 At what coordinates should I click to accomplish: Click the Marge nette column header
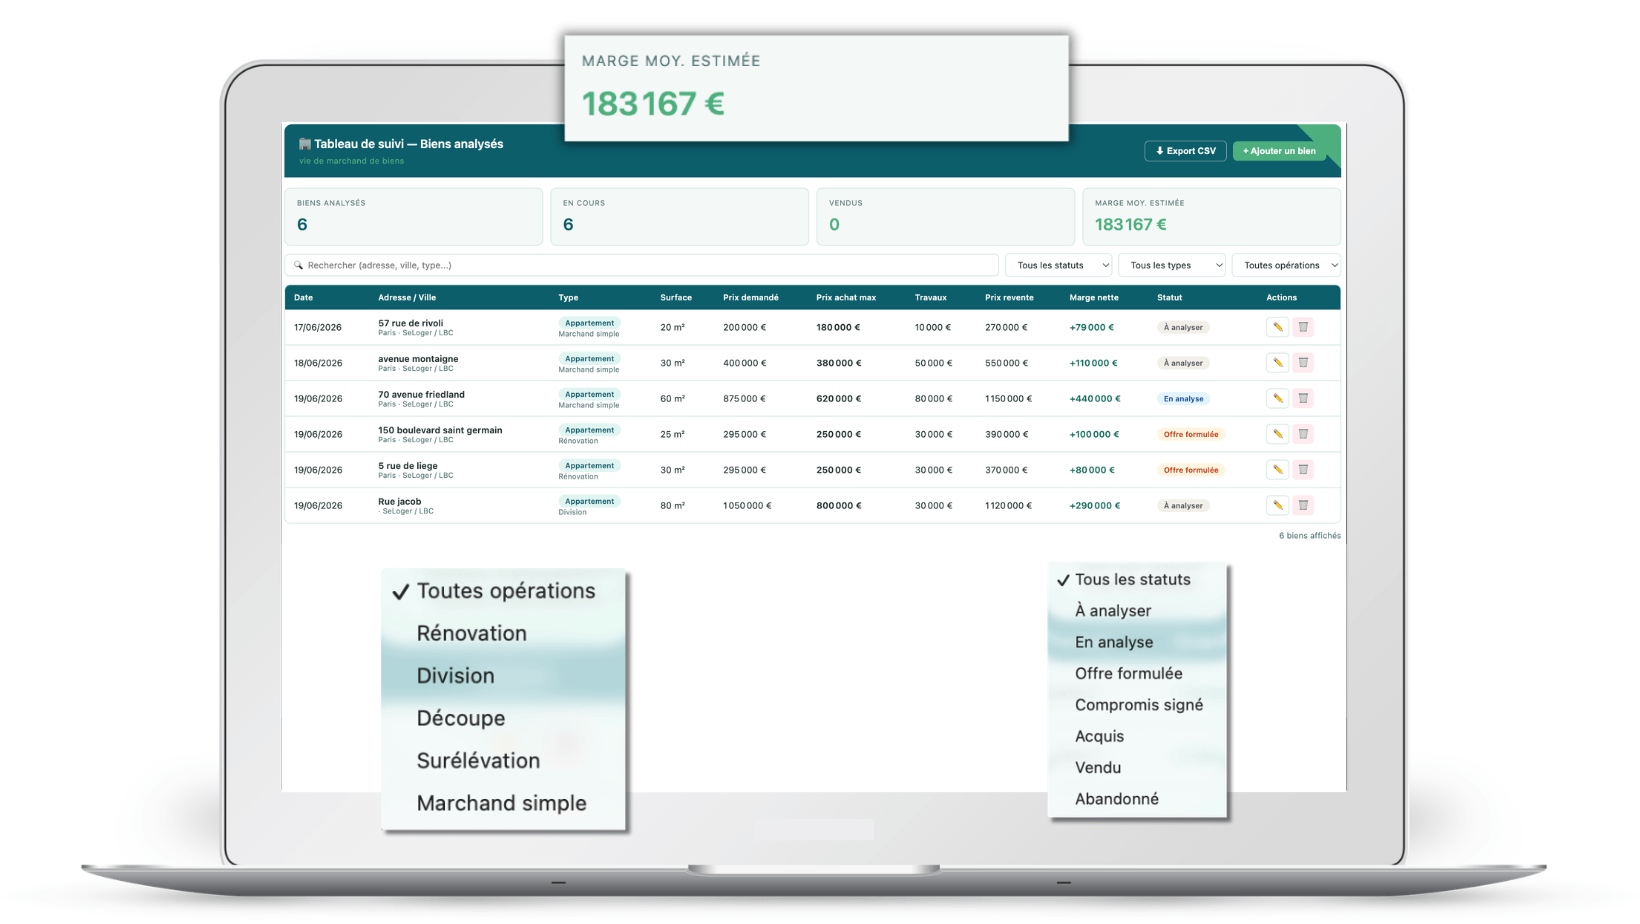click(x=1094, y=298)
